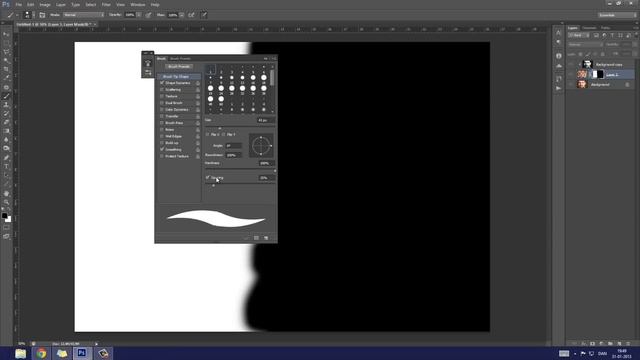This screenshot has width=640, height=360.
Task: Click the brush angle roundness circle control
Action: pyautogui.click(x=261, y=146)
